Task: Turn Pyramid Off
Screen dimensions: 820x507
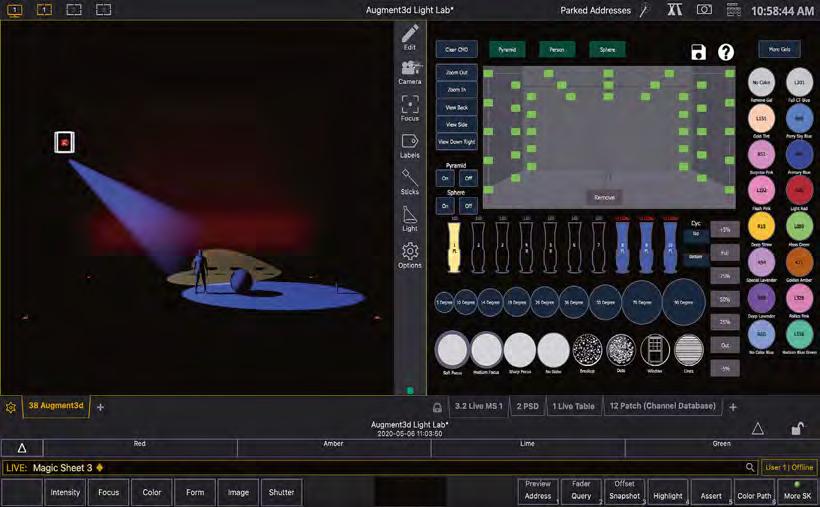Action: click(x=468, y=178)
